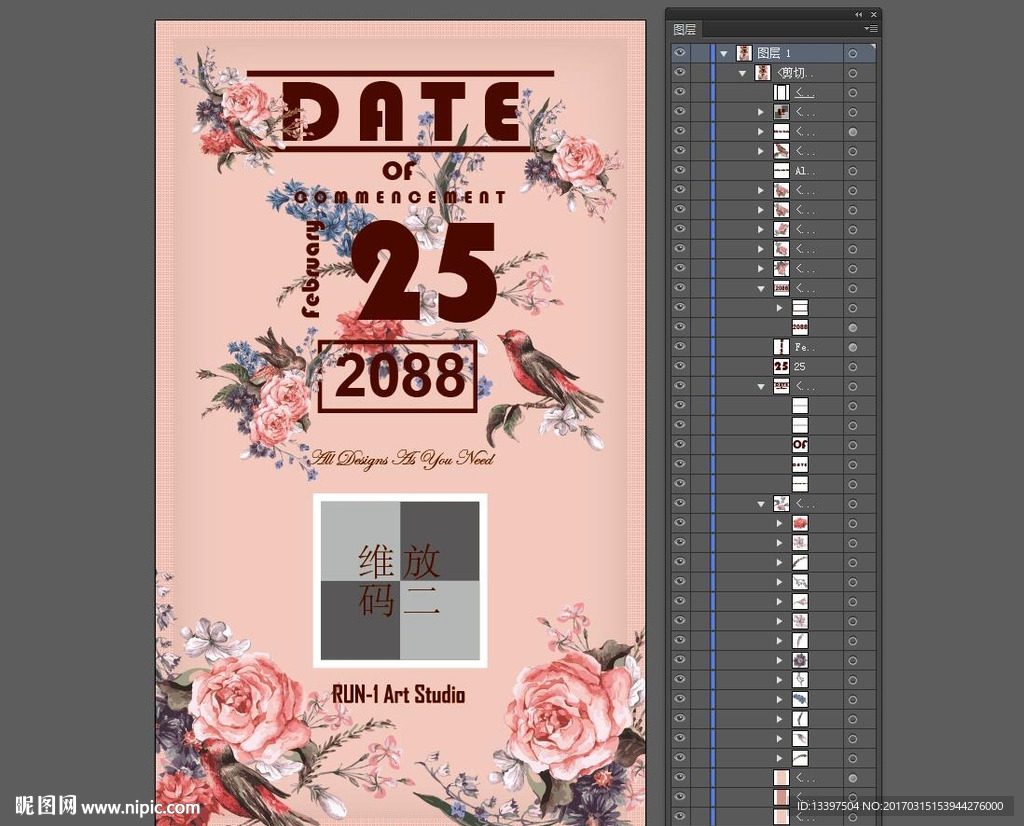Click target circle of the 'Fe..' layer
1024x826 pixels.
pyautogui.click(x=853, y=347)
